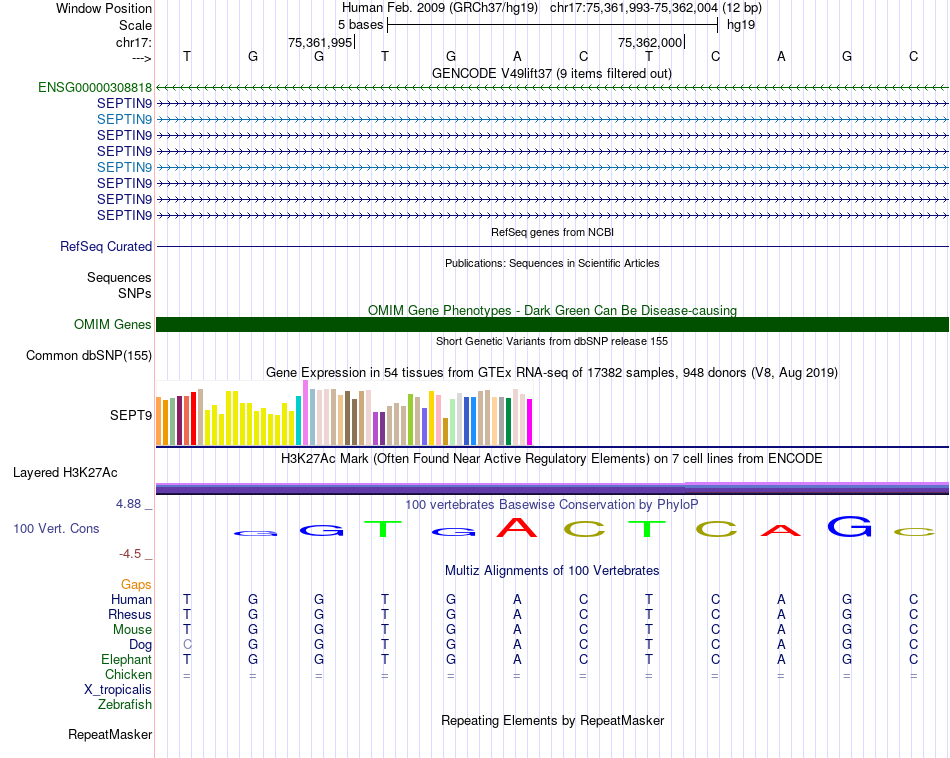Click the 100 vertebrates Basewise Conservation title

pos(551,504)
